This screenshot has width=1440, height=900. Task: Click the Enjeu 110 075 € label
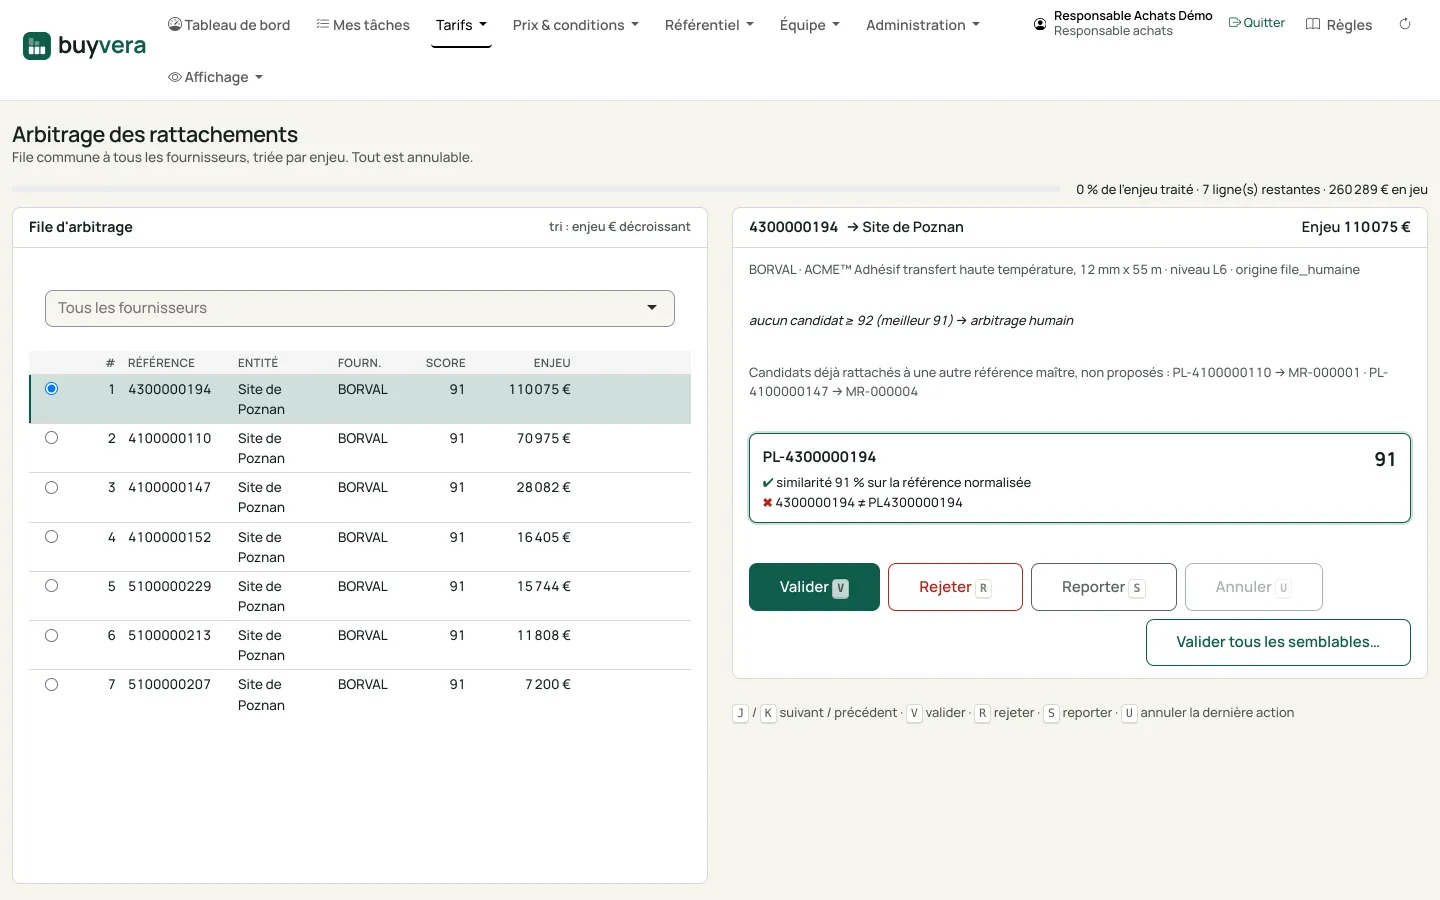[1356, 227]
